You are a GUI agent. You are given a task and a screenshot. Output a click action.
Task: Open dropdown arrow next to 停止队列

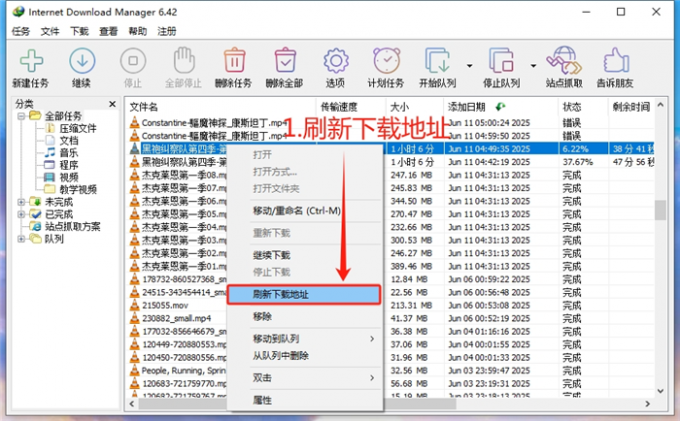[533, 66]
